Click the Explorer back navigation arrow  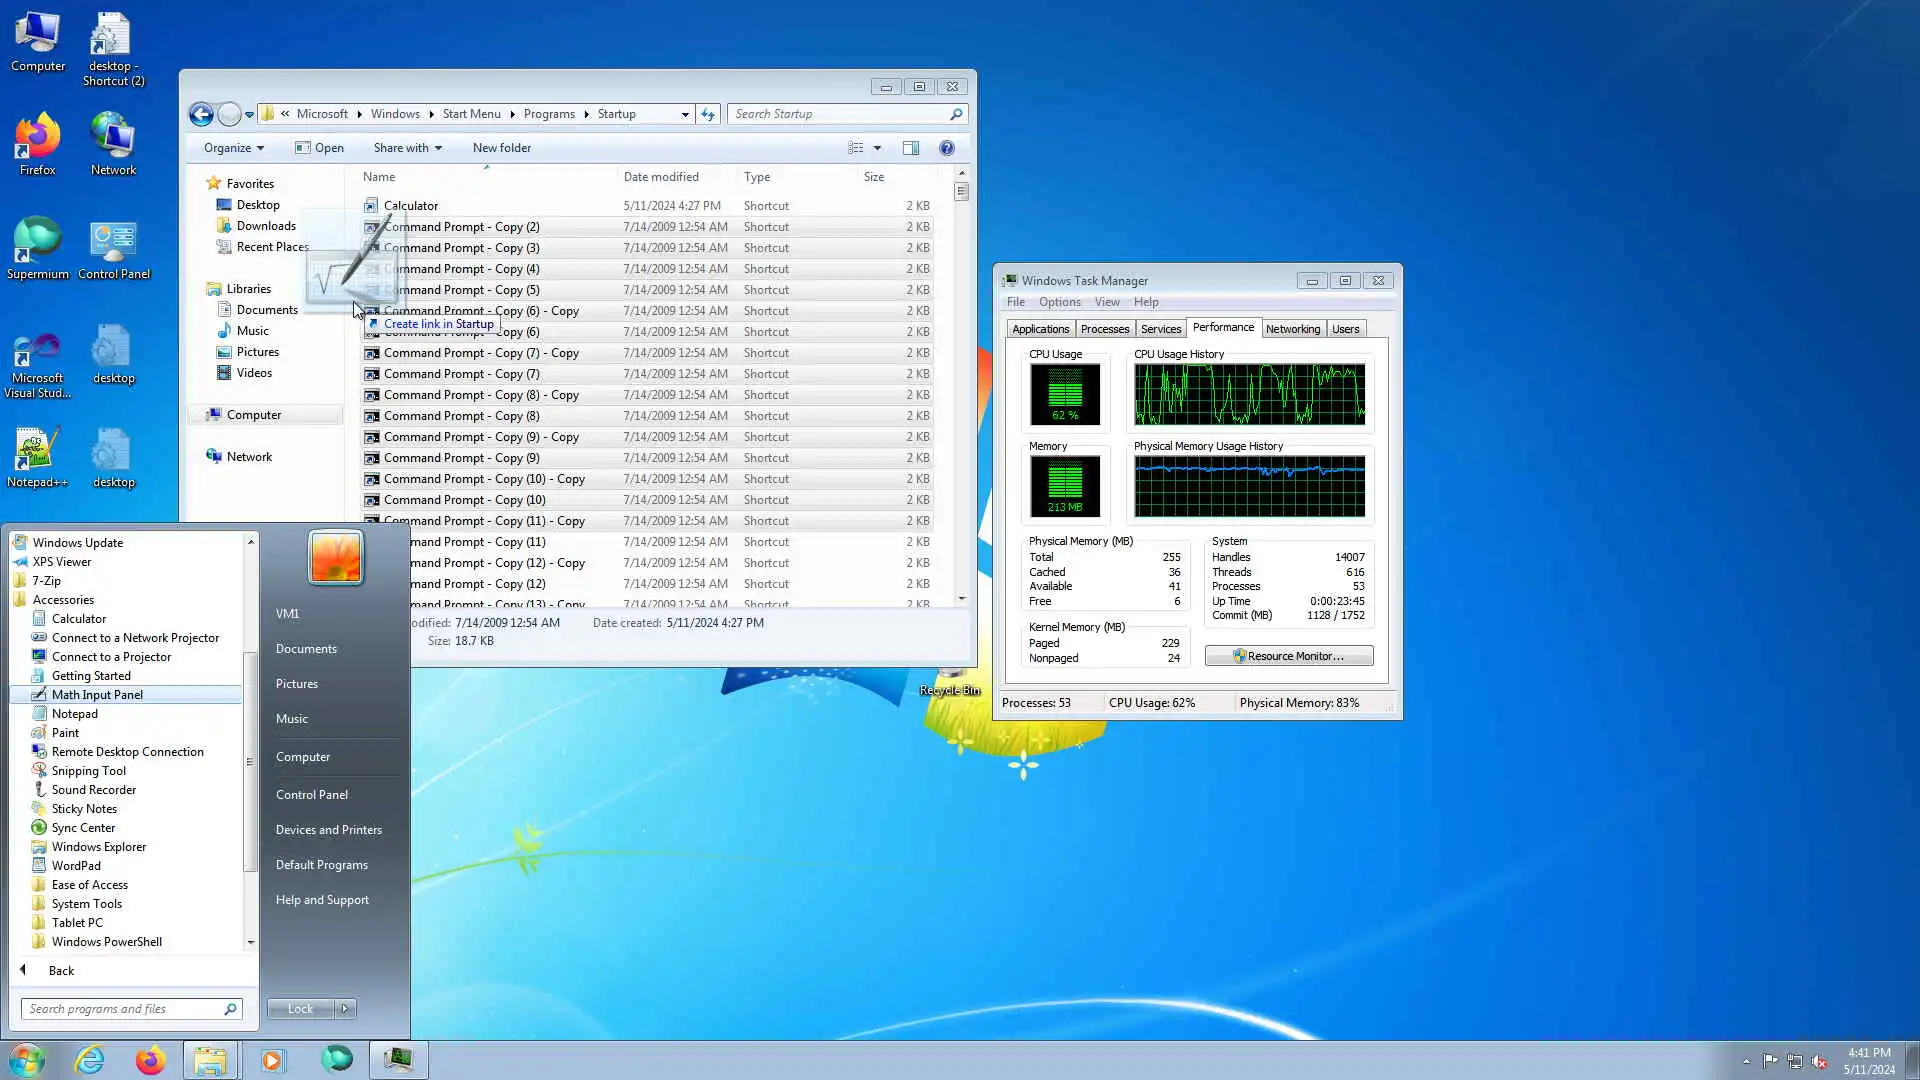tap(201, 114)
